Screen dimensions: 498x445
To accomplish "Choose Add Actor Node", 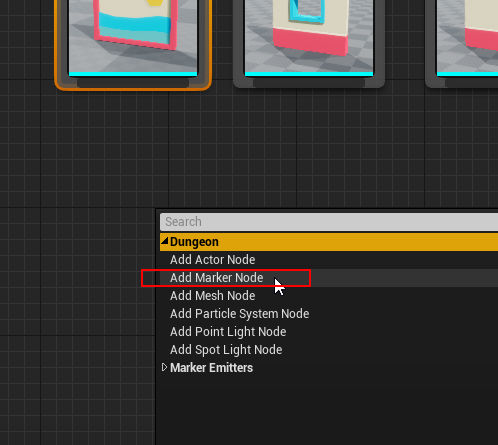I will pyautogui.click(x=212, y=260).
